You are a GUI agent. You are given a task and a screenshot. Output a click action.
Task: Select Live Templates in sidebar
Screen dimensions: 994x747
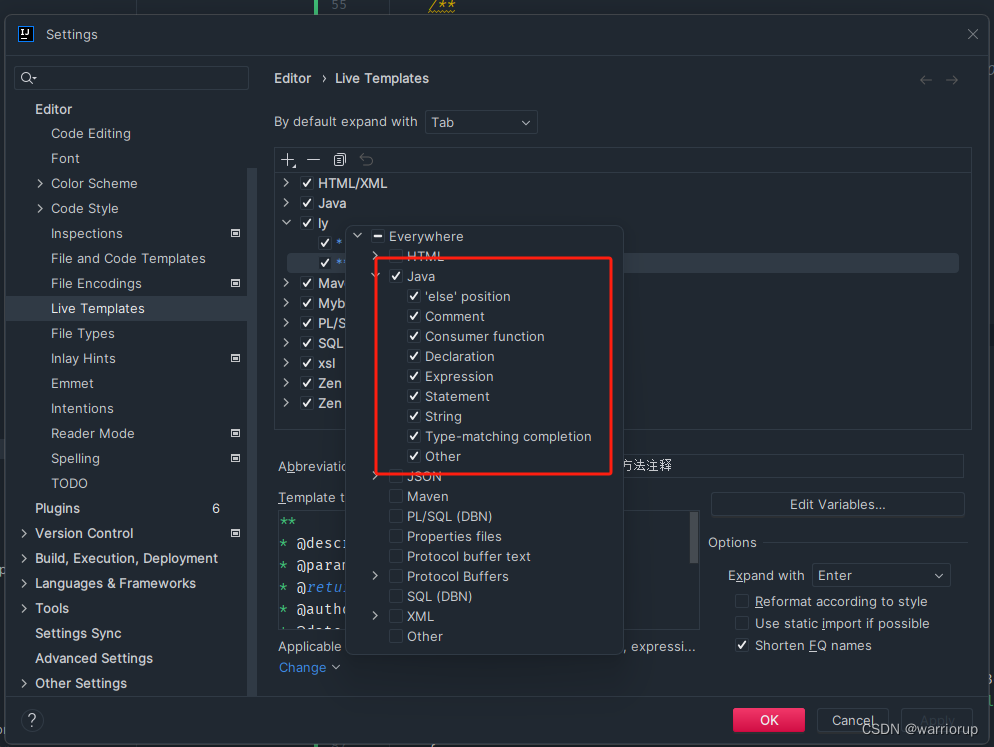[x=98, y=309]
